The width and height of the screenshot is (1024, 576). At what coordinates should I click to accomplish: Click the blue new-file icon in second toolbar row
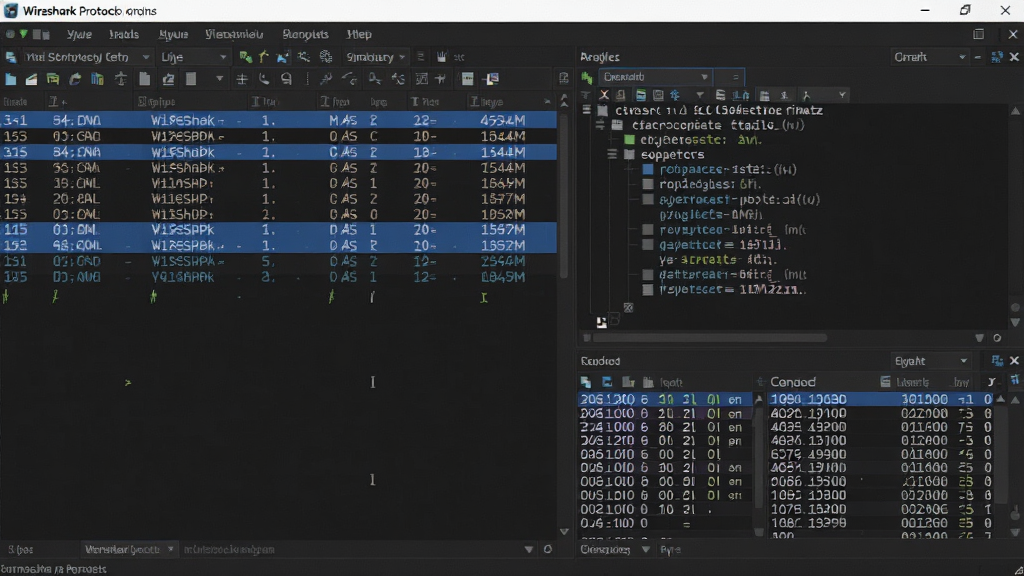pyautogui.click(x=10, y=79)
